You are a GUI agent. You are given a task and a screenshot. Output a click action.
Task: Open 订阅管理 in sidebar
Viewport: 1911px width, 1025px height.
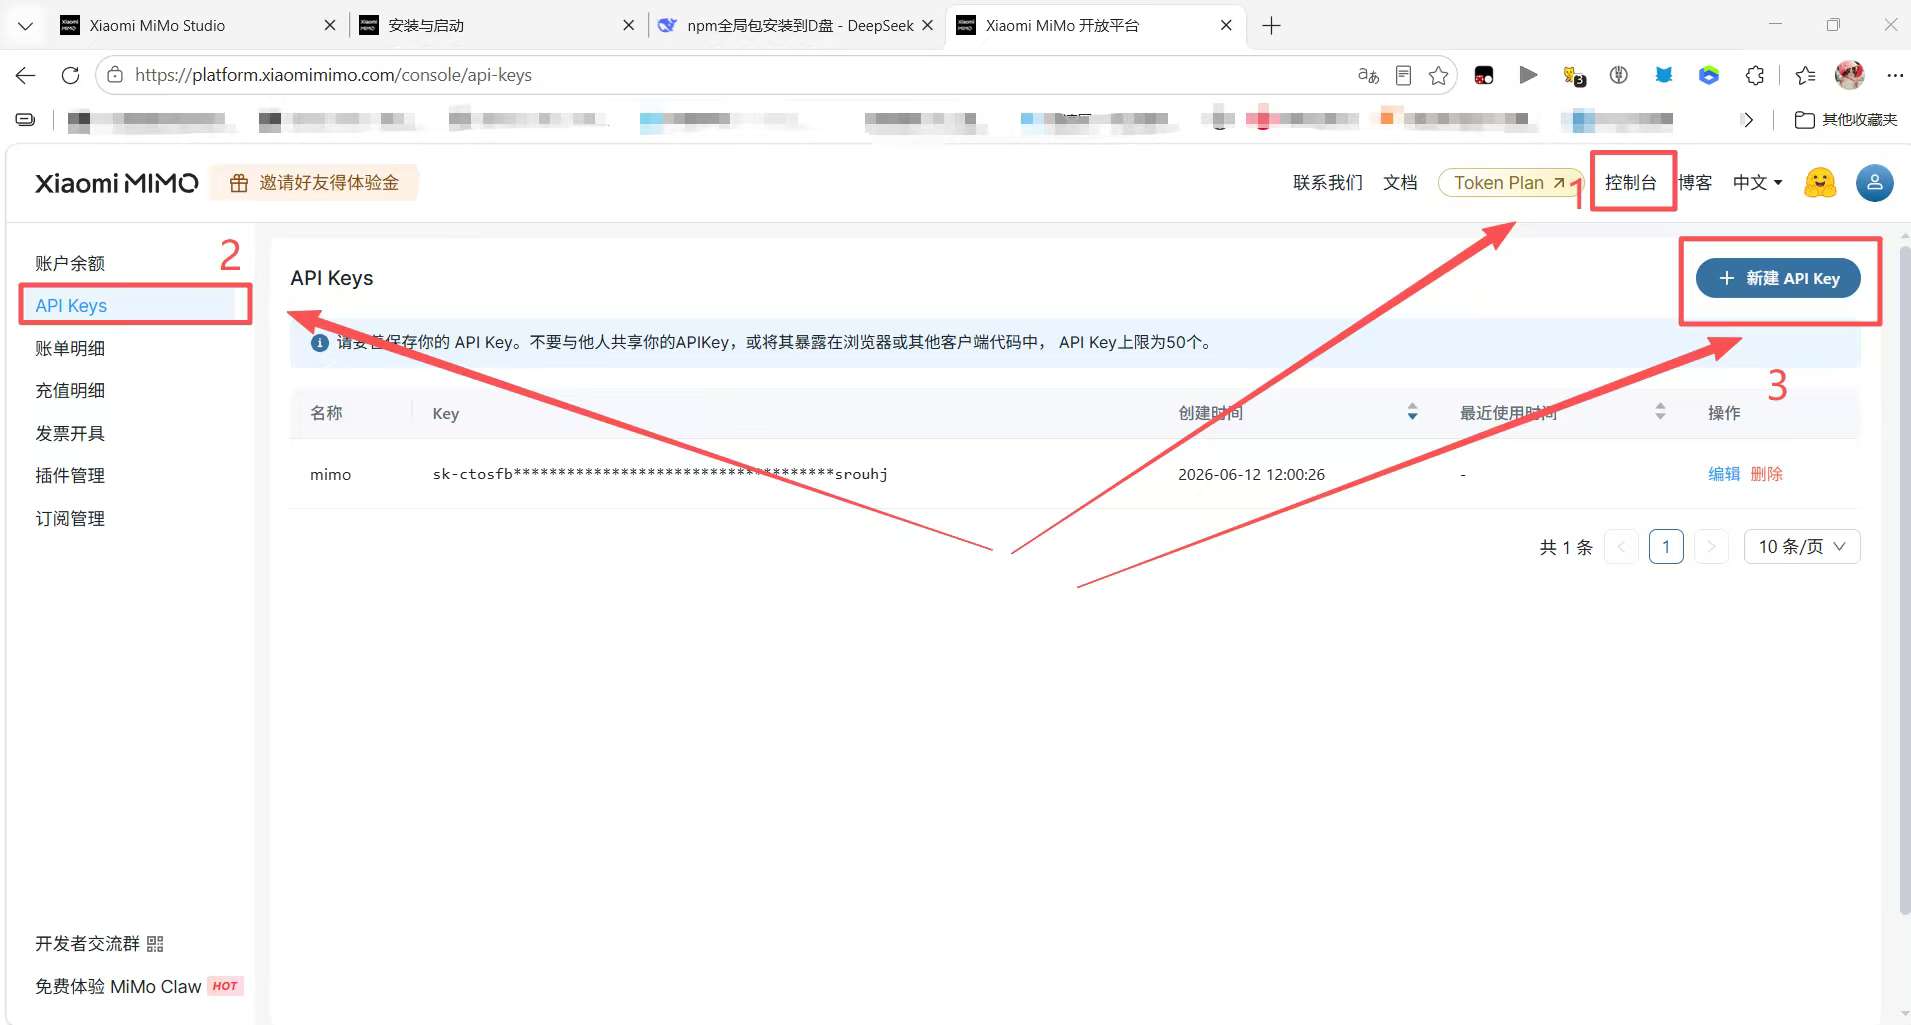pyautogui.click(x=70, y=519)
